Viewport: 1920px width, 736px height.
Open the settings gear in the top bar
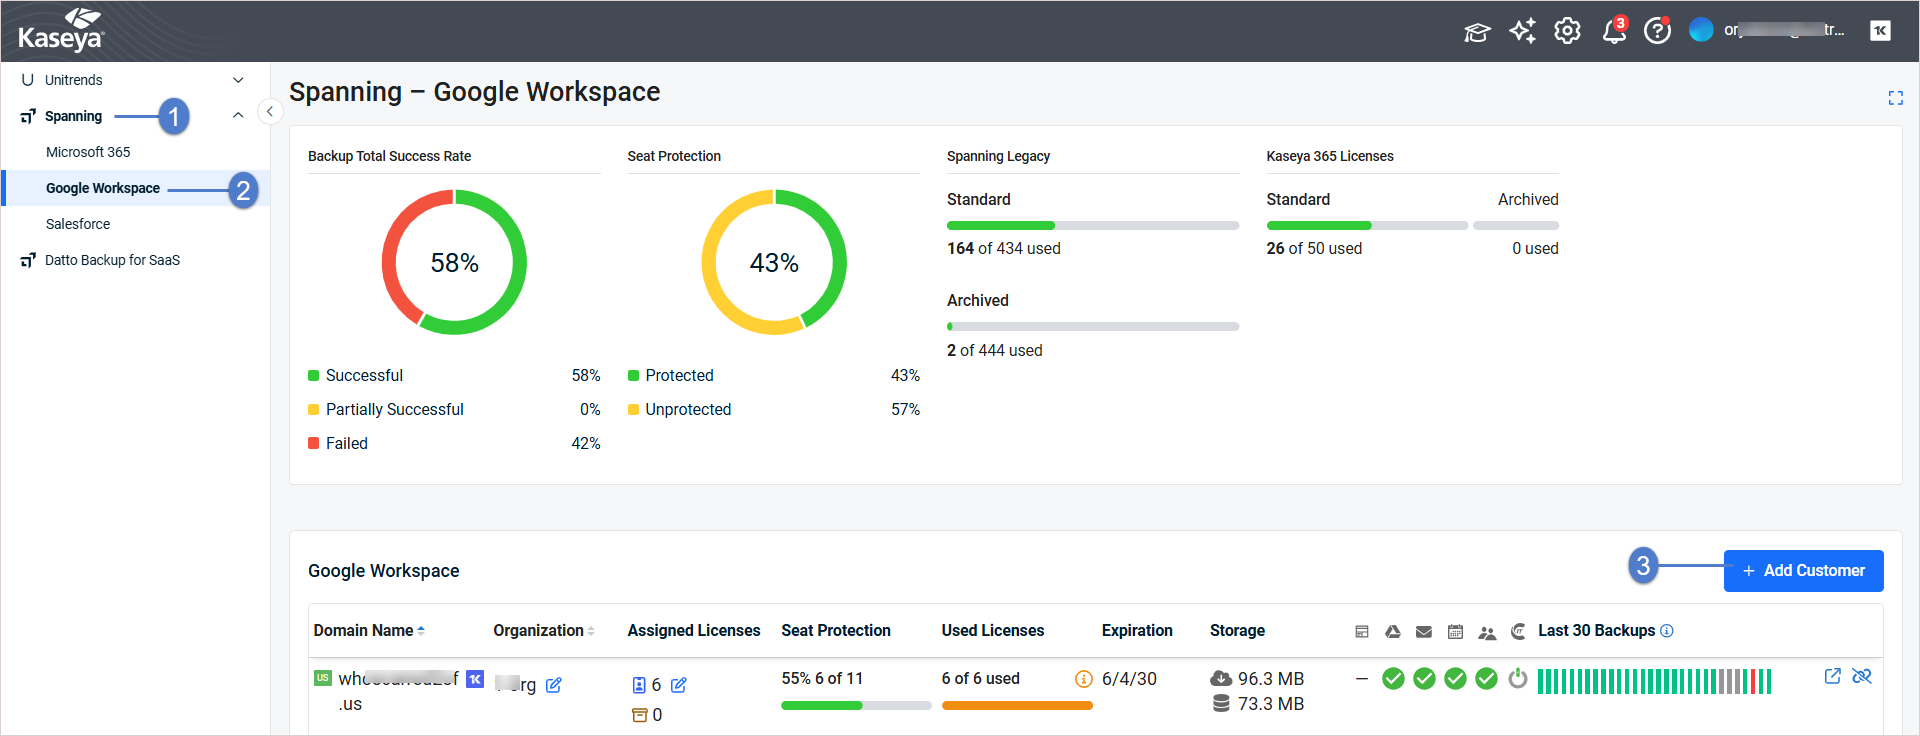(1567, 31)
